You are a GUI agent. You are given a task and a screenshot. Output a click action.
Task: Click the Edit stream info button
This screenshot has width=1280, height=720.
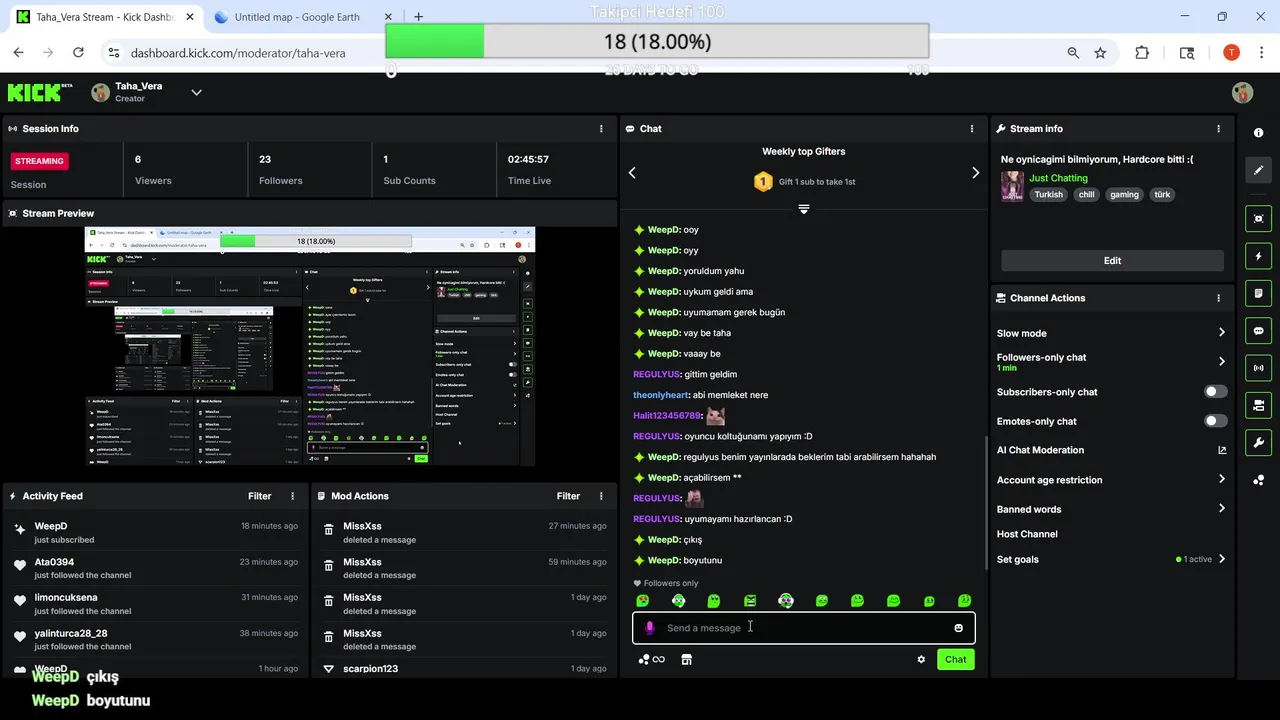coord(1112,260)
